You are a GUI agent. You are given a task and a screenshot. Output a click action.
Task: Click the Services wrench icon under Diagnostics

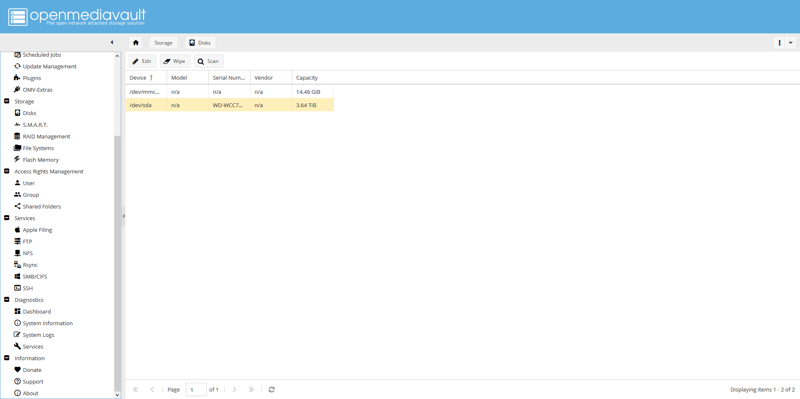coord(17,346)
